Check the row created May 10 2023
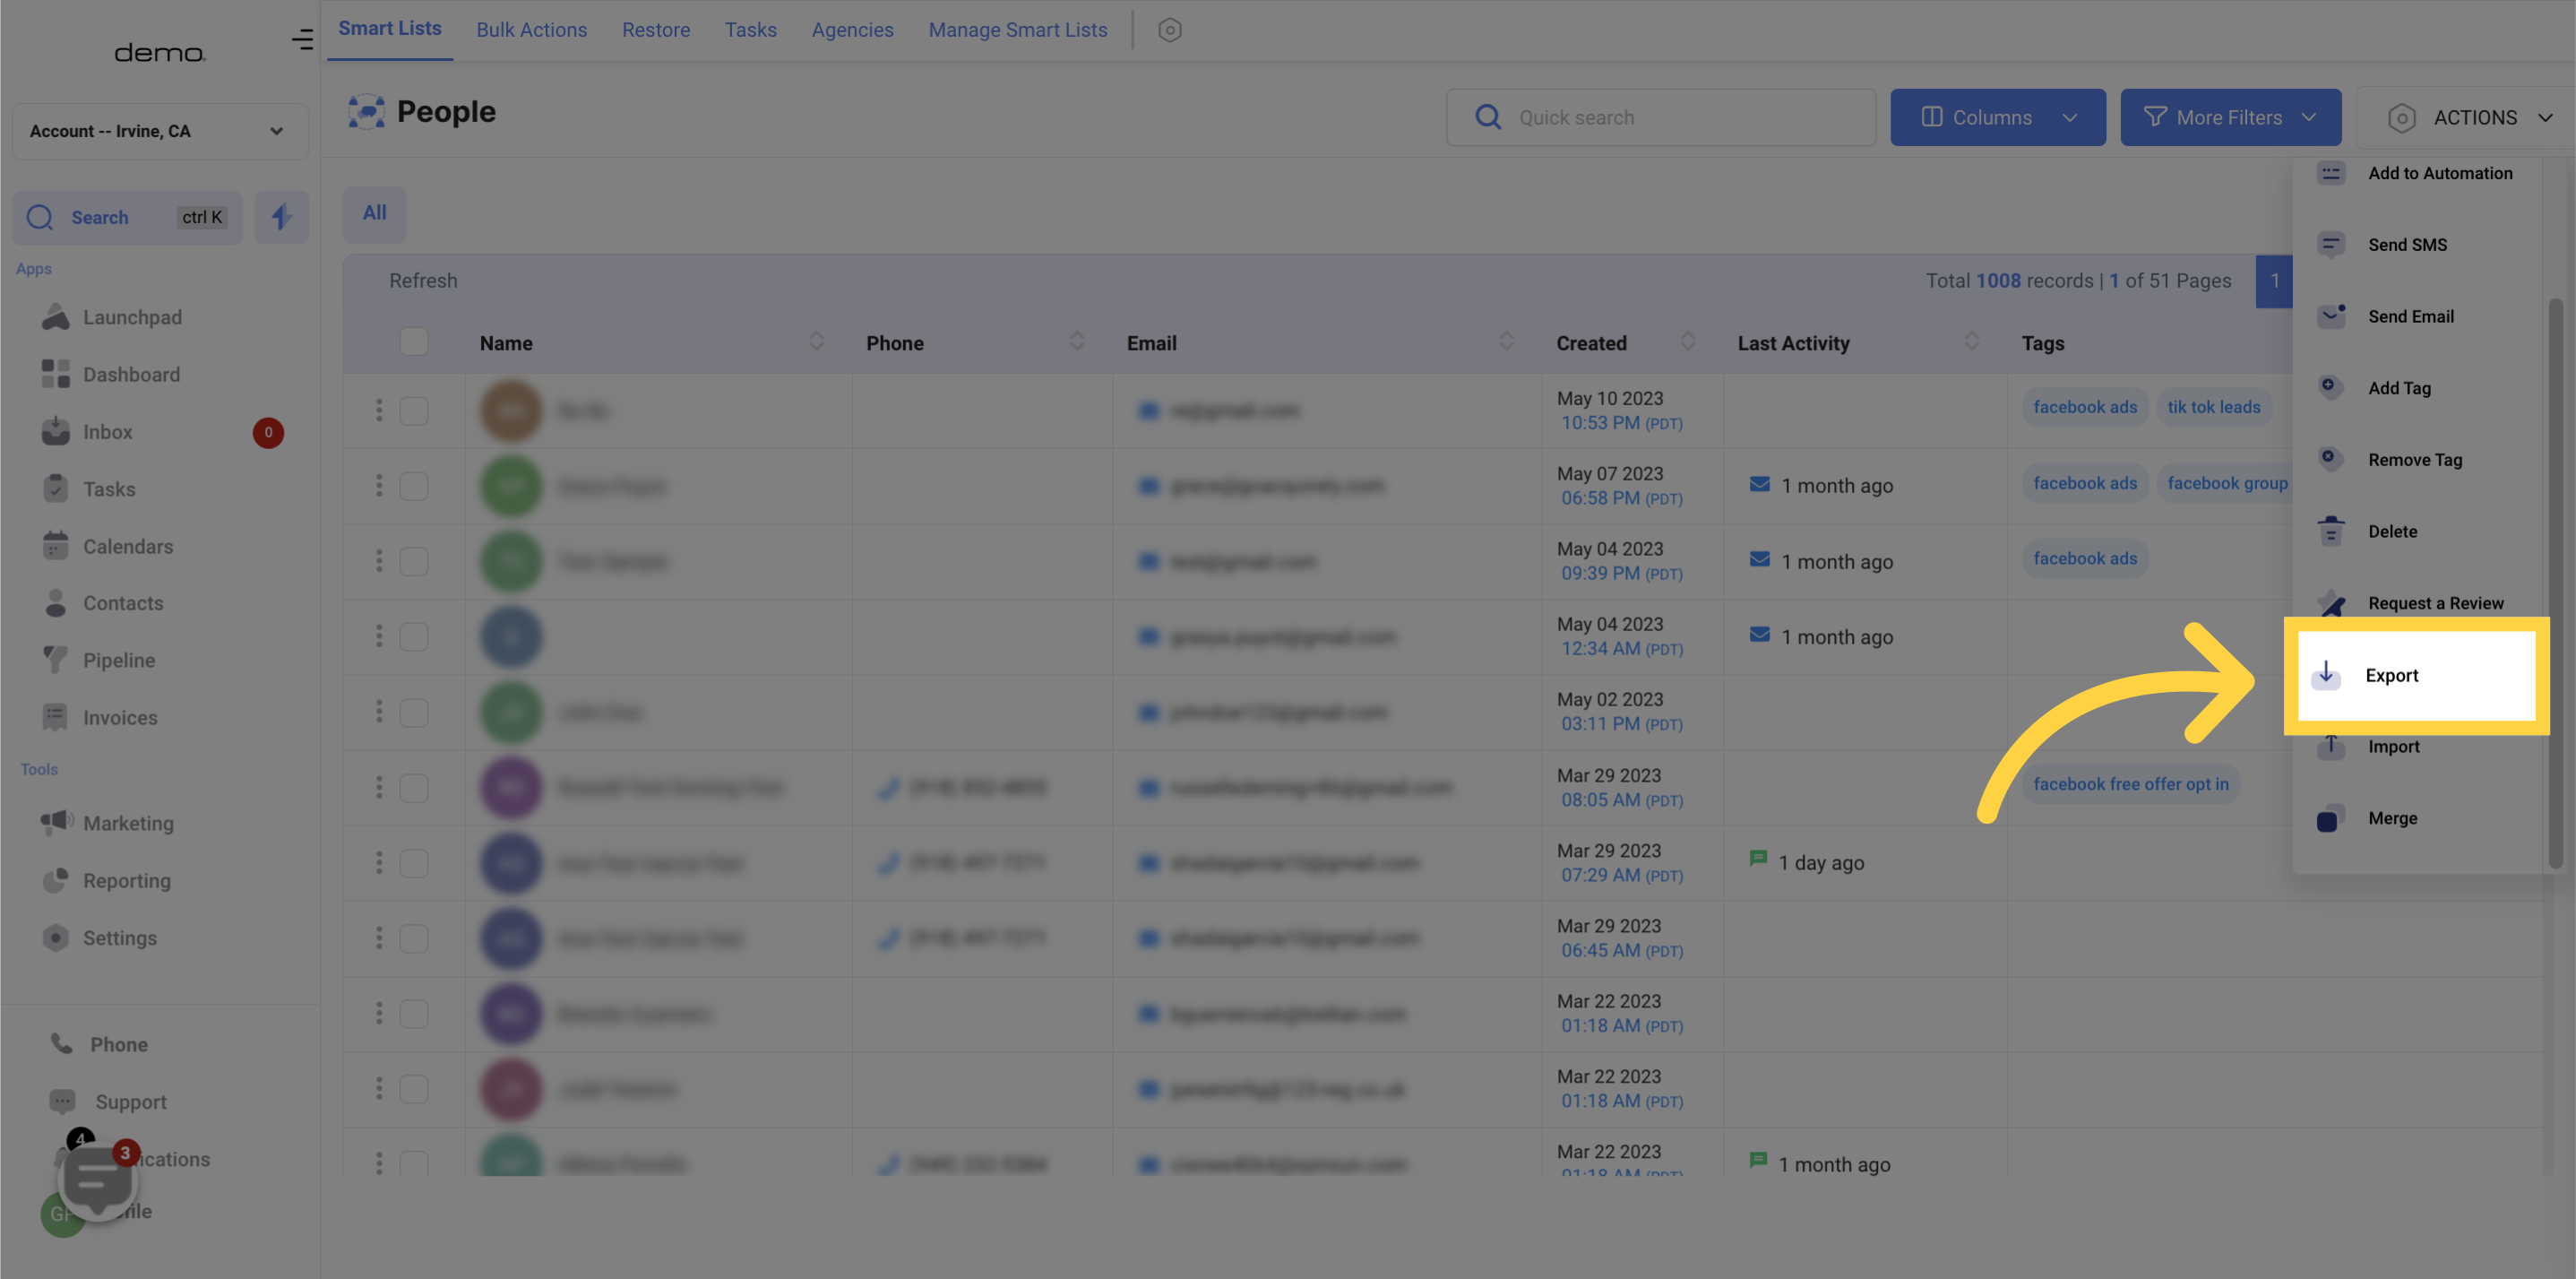 (414, 411)
